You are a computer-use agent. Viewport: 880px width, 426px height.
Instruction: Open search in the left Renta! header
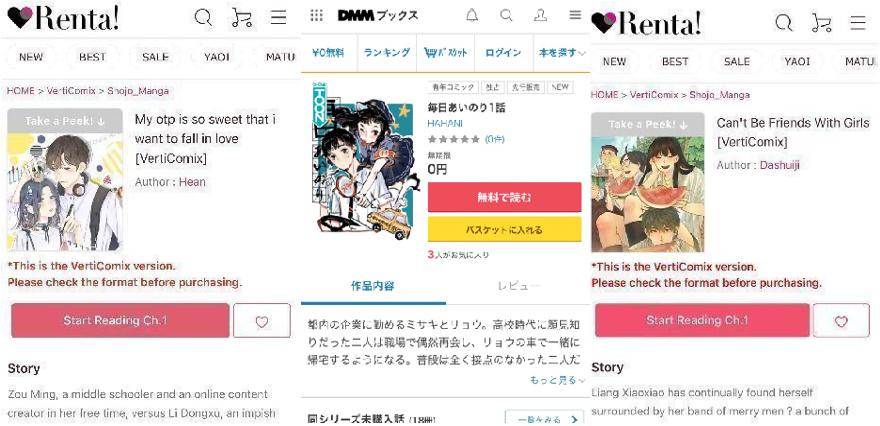pos(203,18)
